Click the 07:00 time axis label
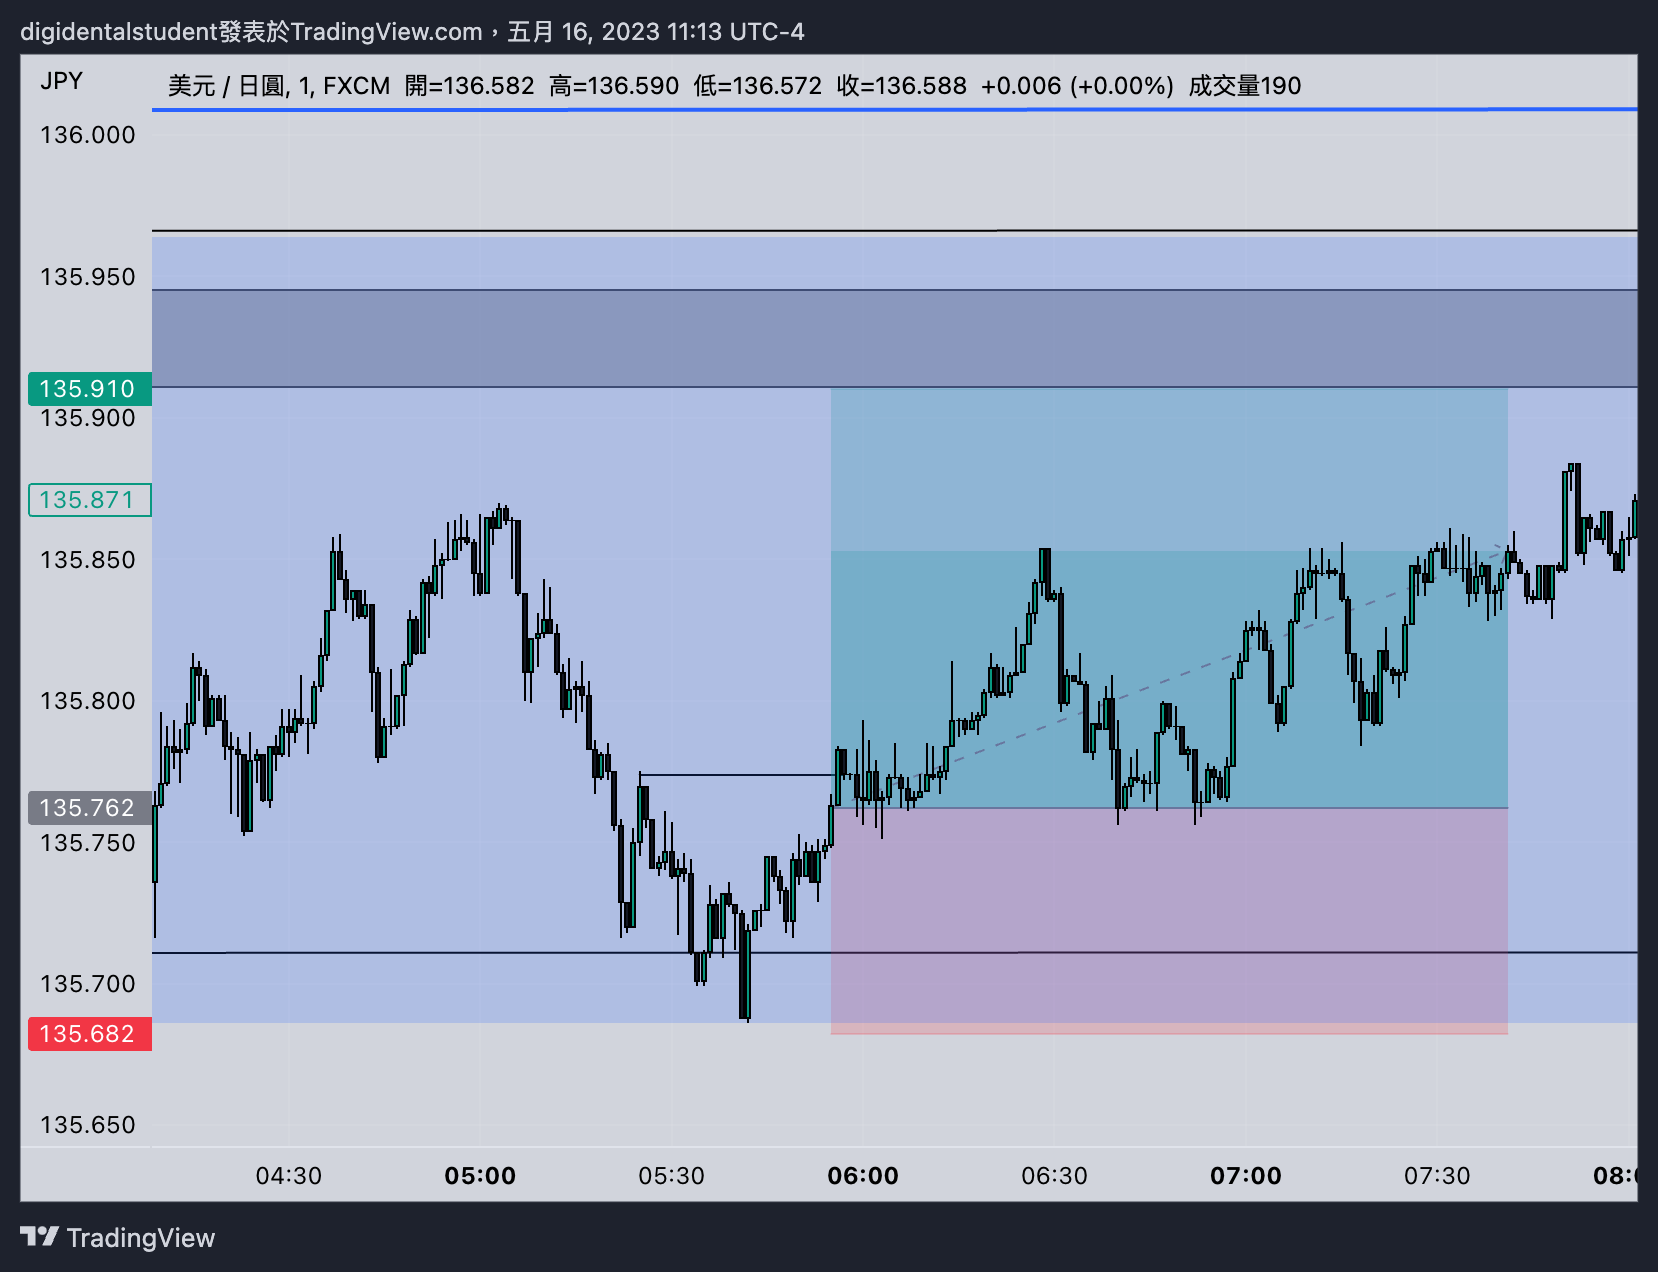 1246,1176
